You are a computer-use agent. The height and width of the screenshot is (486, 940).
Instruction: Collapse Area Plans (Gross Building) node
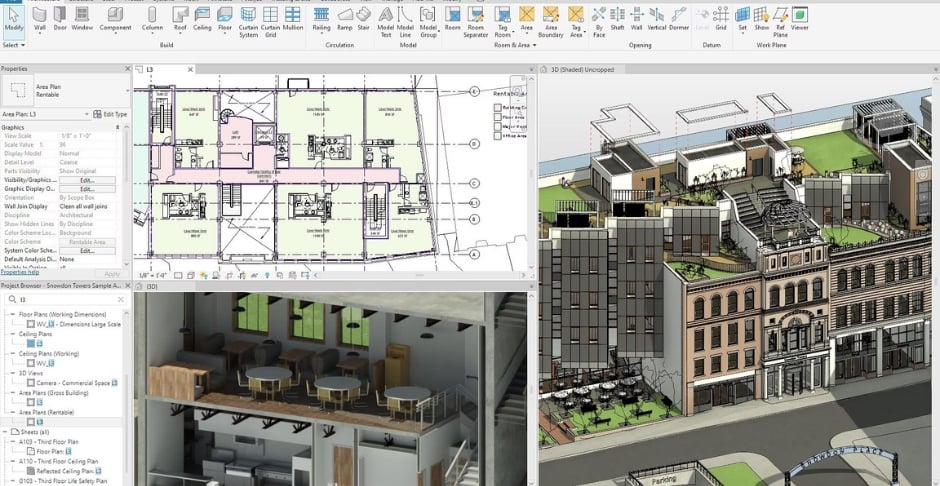(14, 393)
